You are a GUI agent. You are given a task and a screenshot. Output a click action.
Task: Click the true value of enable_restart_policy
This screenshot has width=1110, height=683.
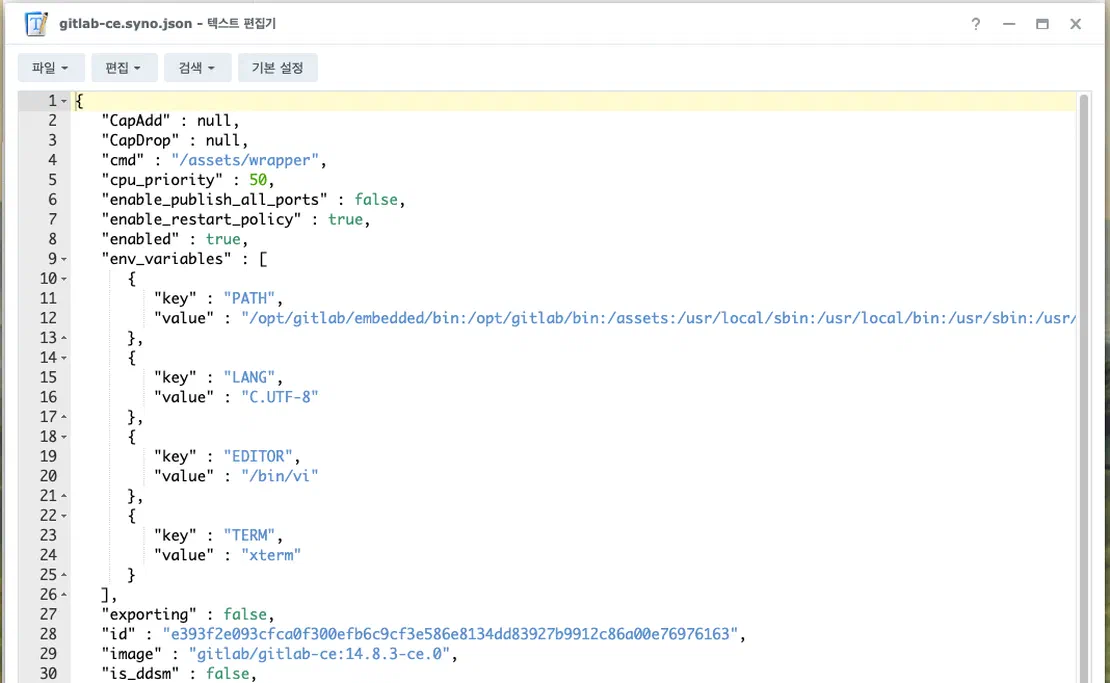[x=345, y=219]
